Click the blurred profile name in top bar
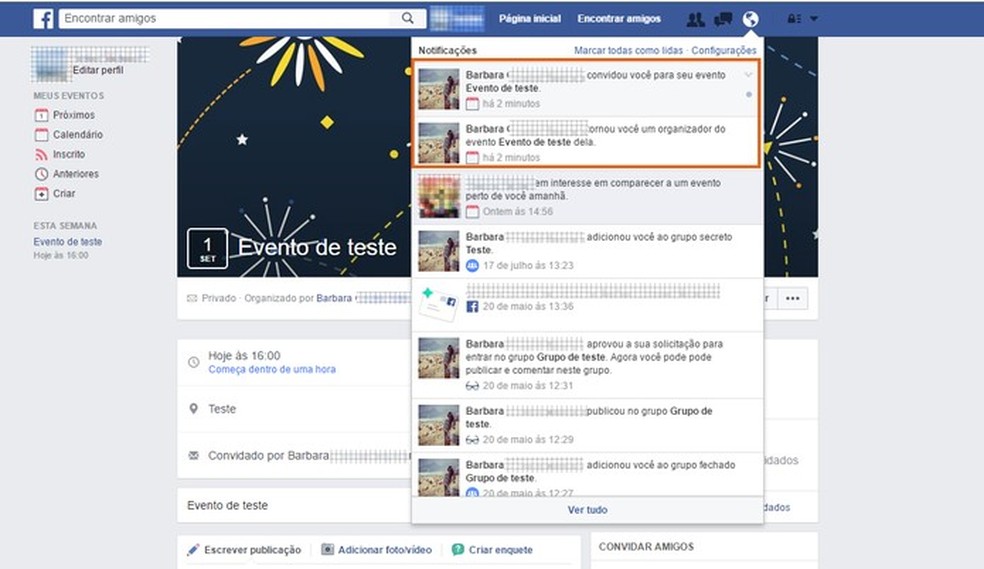 coord(457,19)
